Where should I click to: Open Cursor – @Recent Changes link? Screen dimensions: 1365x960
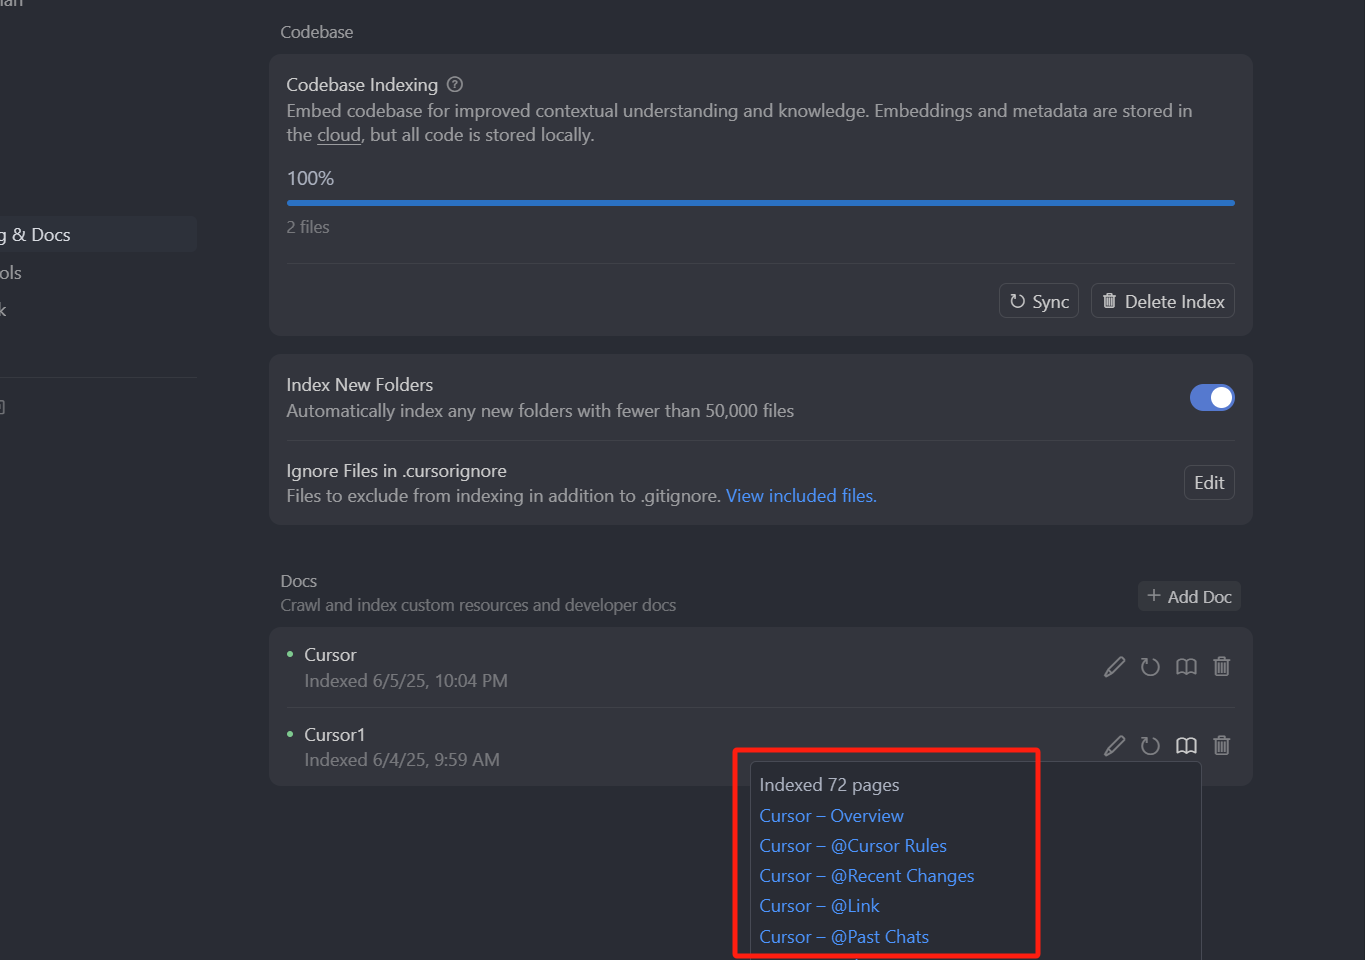(x=867, y=876)
